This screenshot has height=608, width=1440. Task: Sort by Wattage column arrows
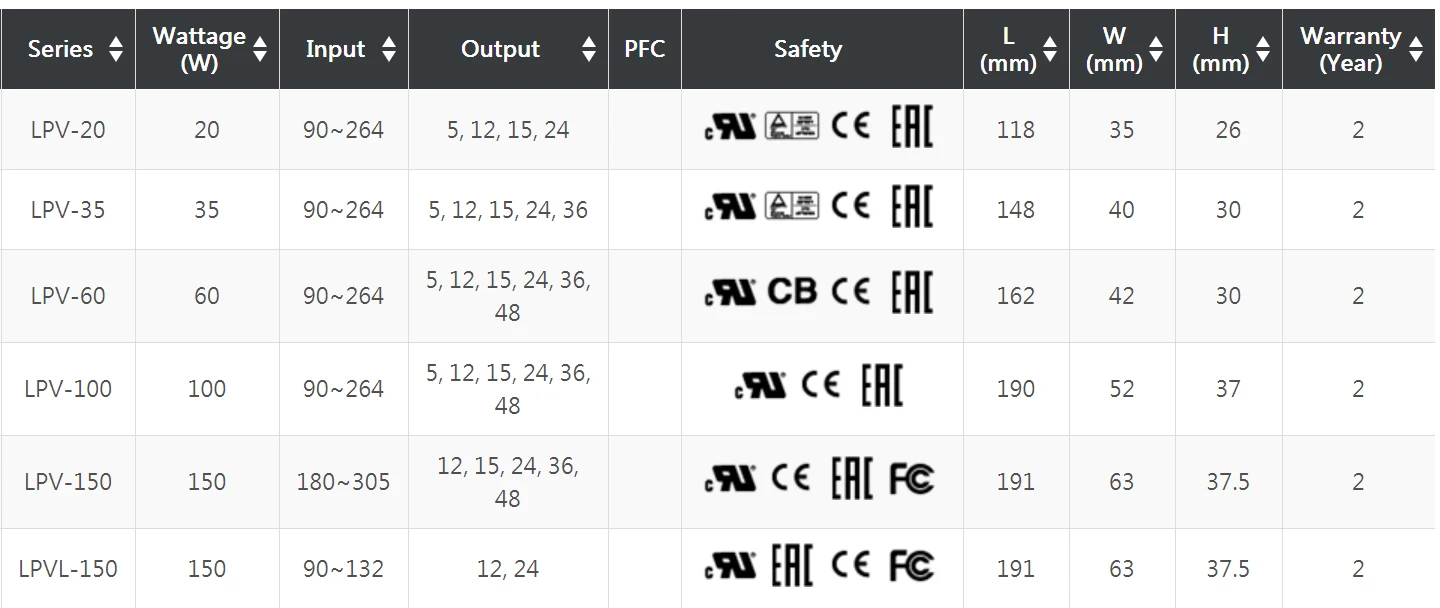click(260, 49)
